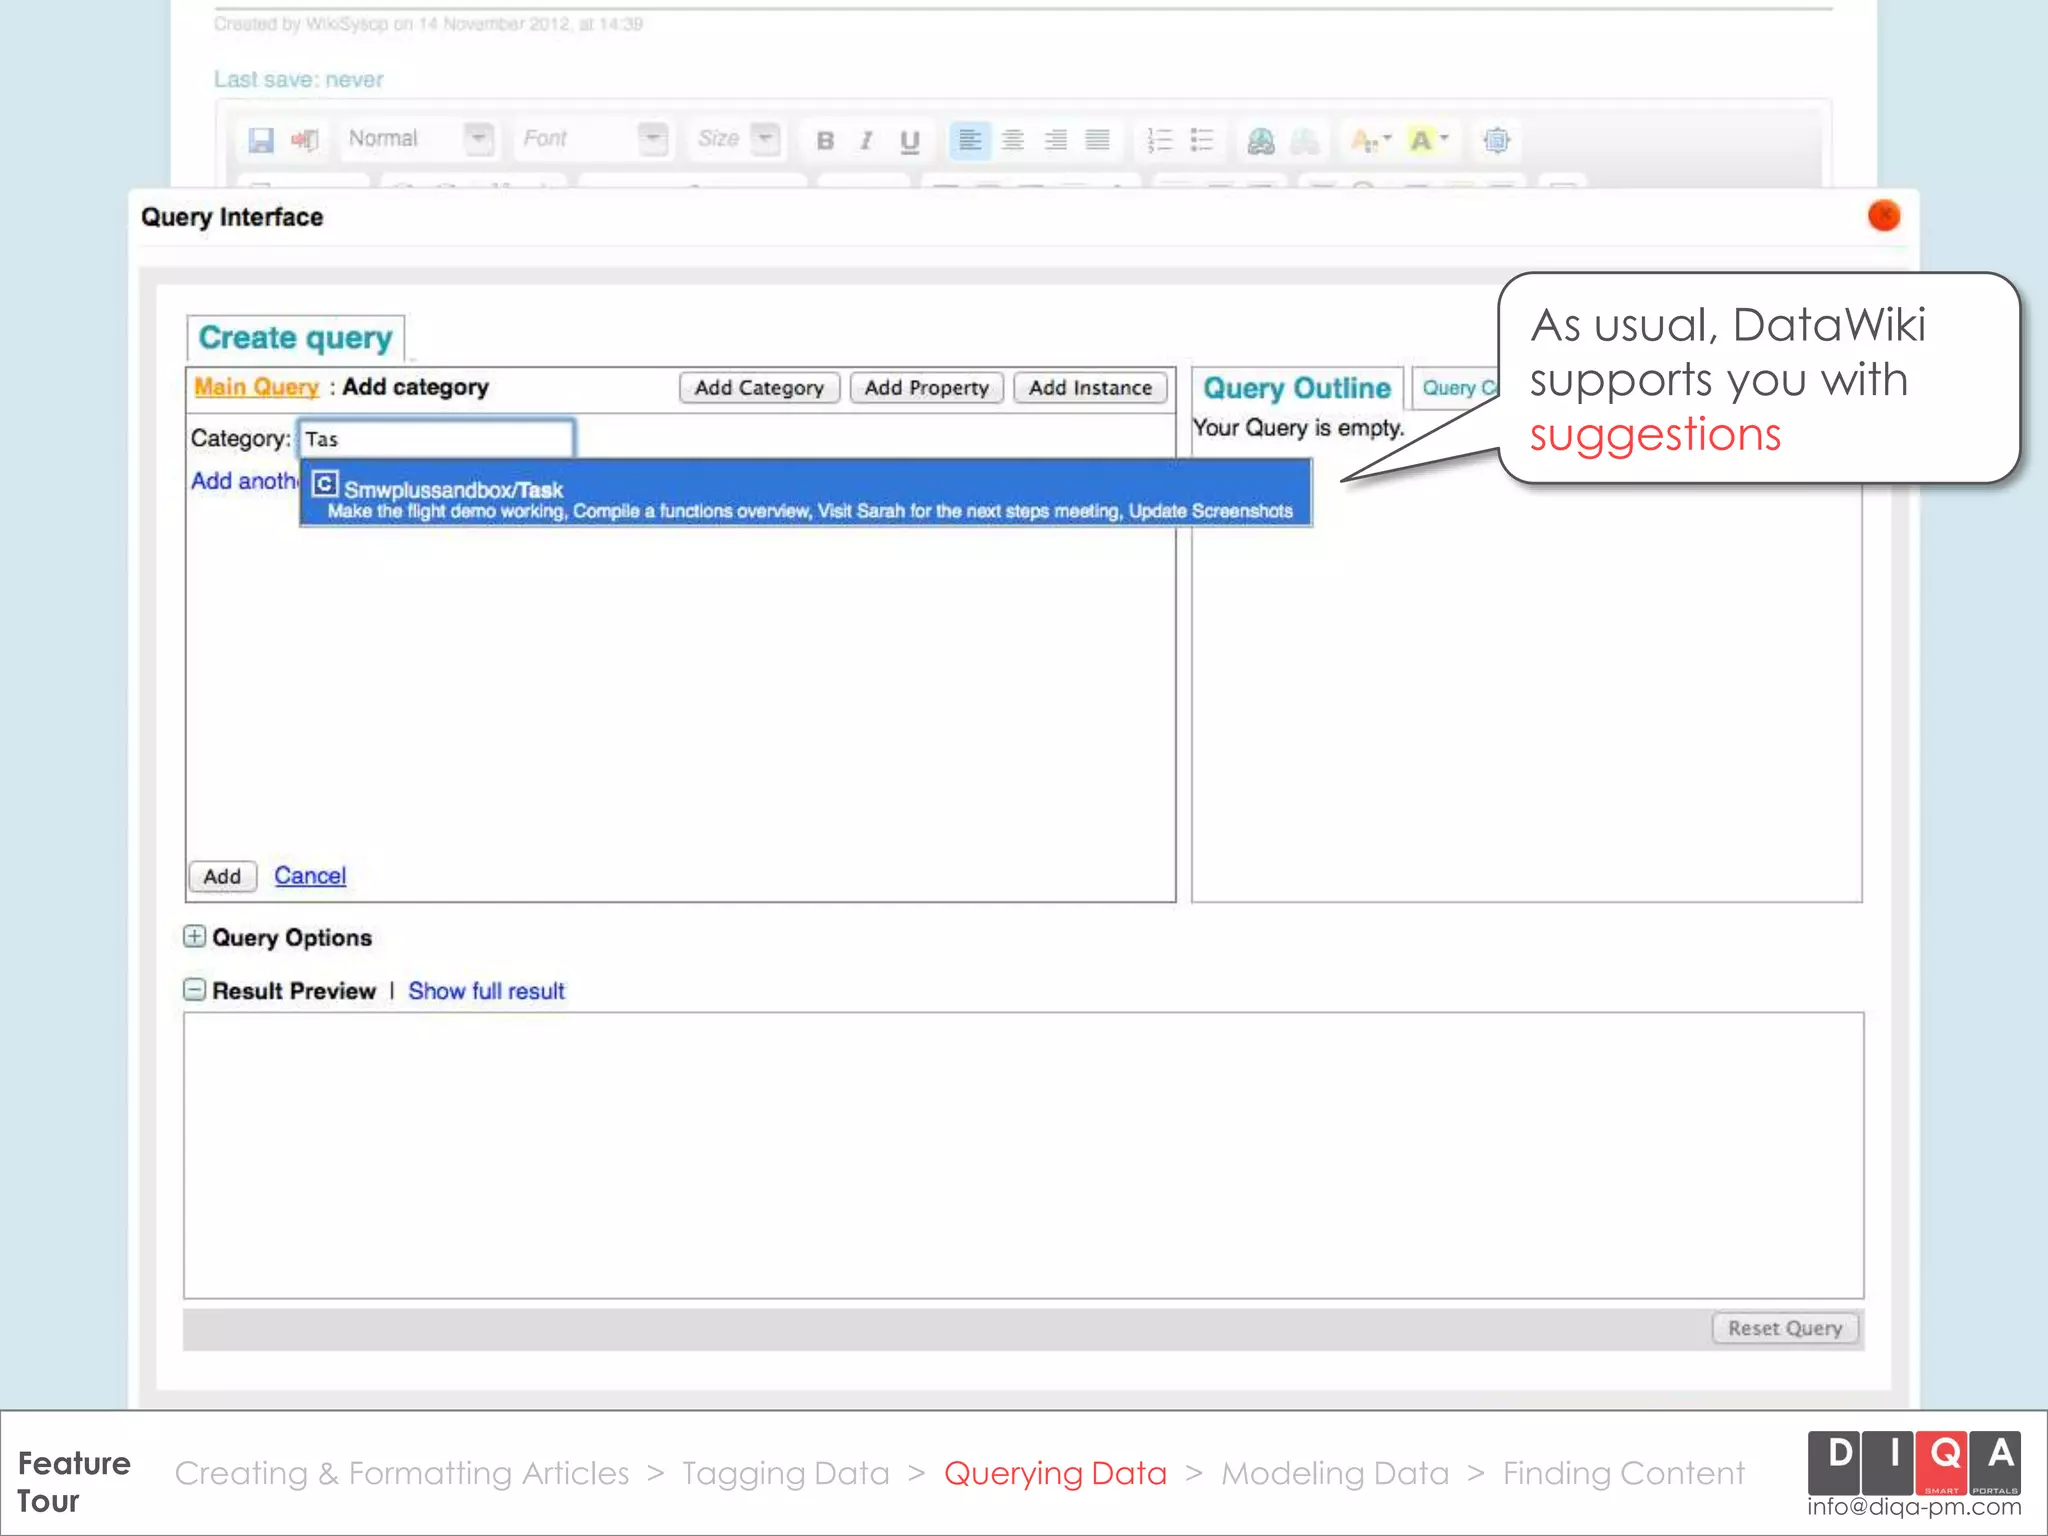The width and height of the screenshot is (2048, 1536).
Task: Expand the Query Options section
Action: pyautogui.click(x=195, y=937)
